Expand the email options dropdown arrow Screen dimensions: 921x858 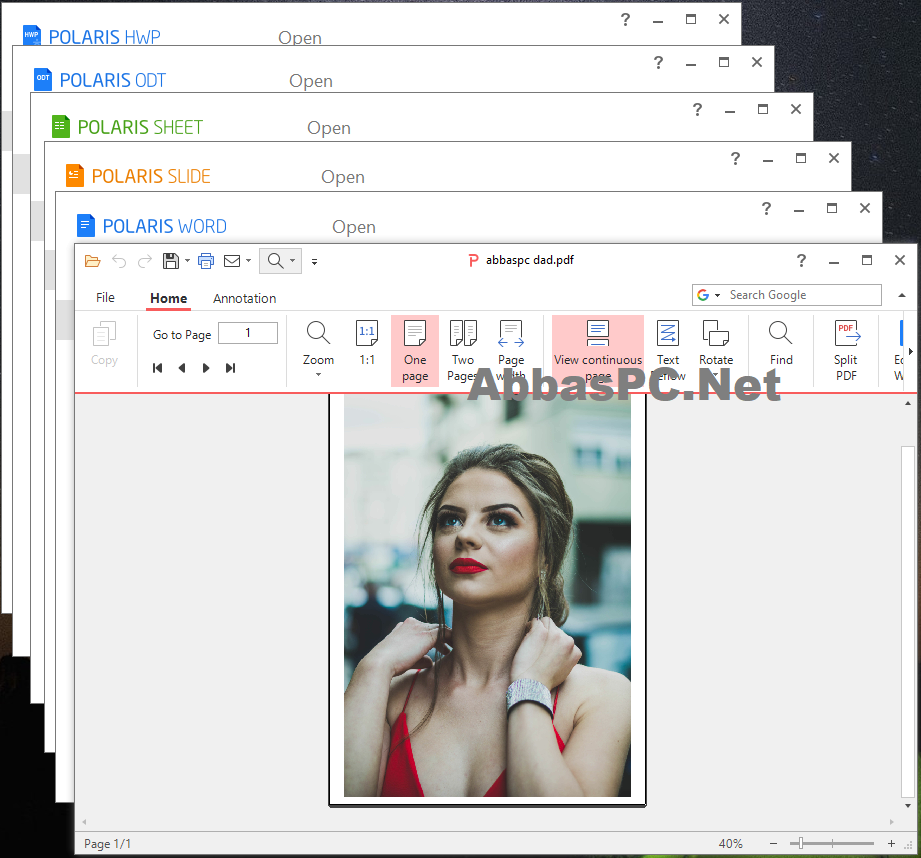[x=248, y=261]
